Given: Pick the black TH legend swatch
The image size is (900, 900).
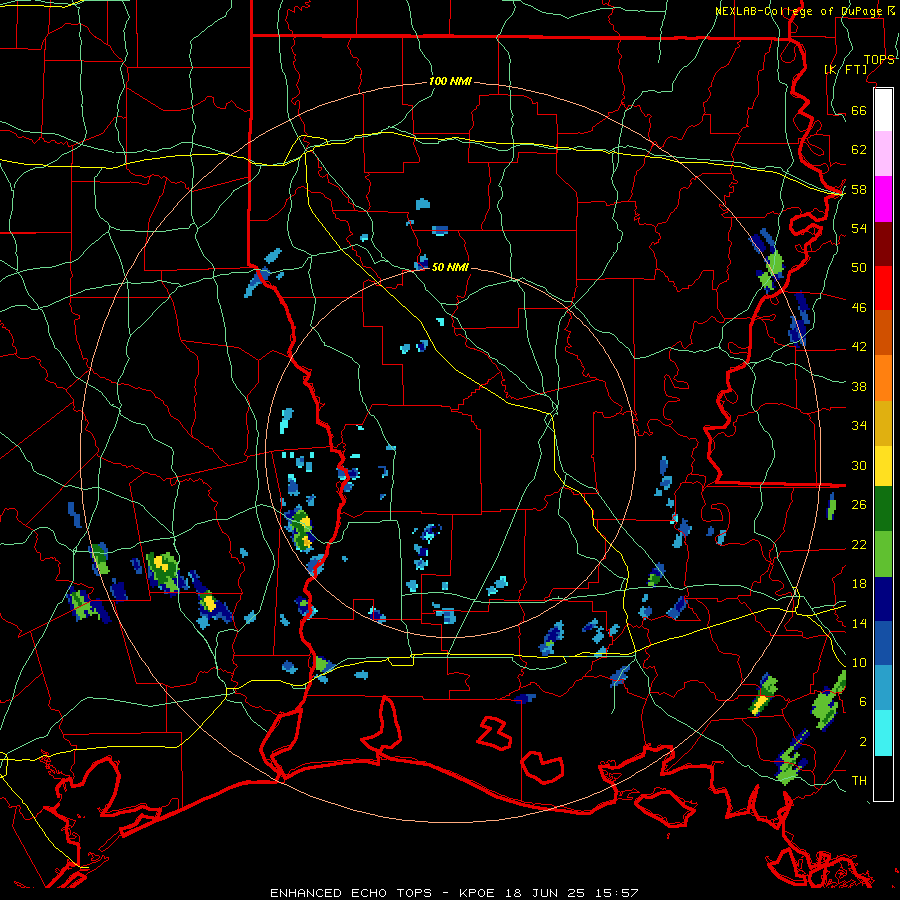Looking at the screenshot, I should pos(883,778).
